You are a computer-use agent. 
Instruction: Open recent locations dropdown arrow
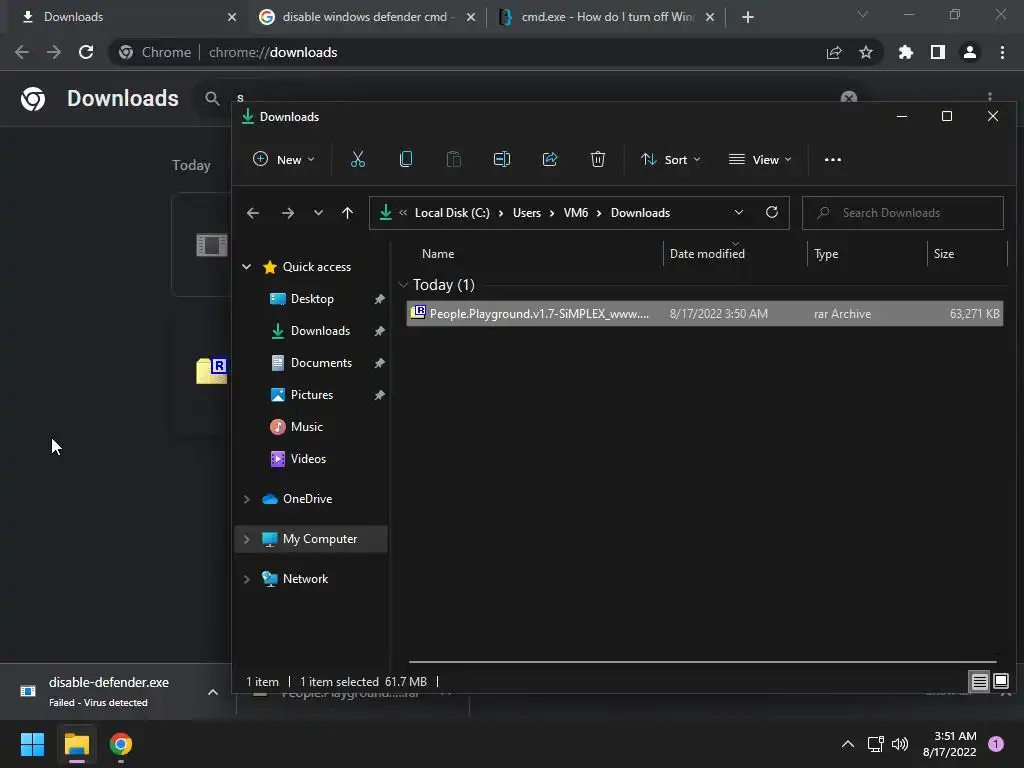click(x=318, y=213)
